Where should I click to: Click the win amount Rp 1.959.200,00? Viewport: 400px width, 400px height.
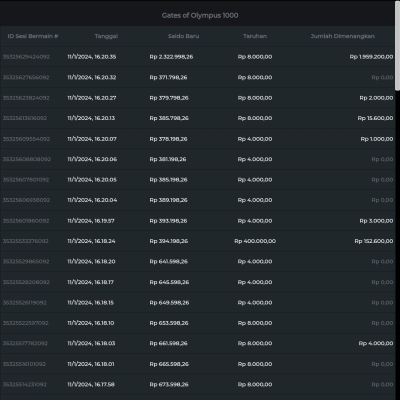(x=371, y=57)
